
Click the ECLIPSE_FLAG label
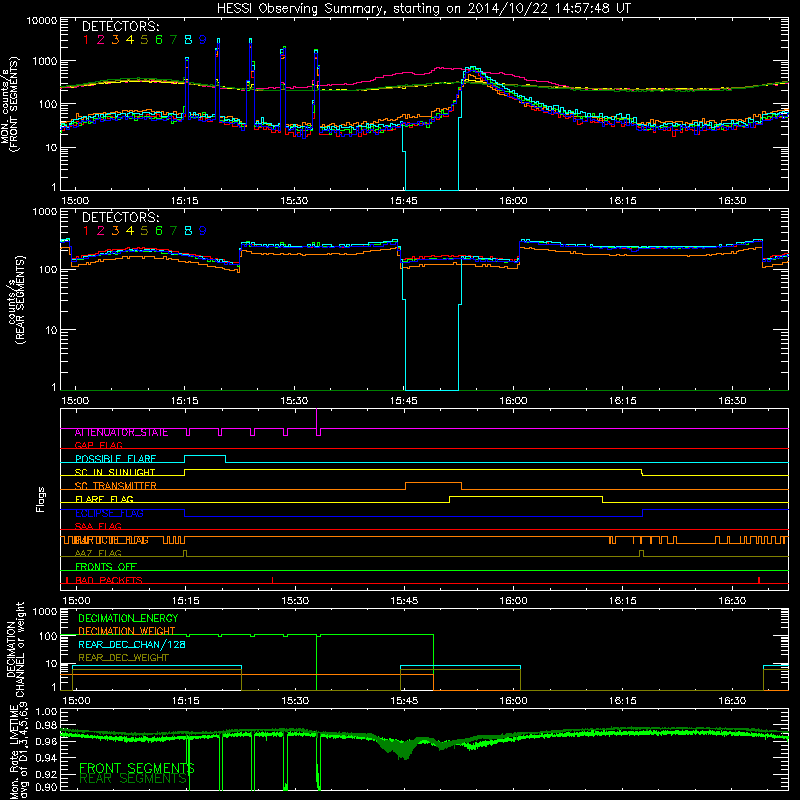109,513
